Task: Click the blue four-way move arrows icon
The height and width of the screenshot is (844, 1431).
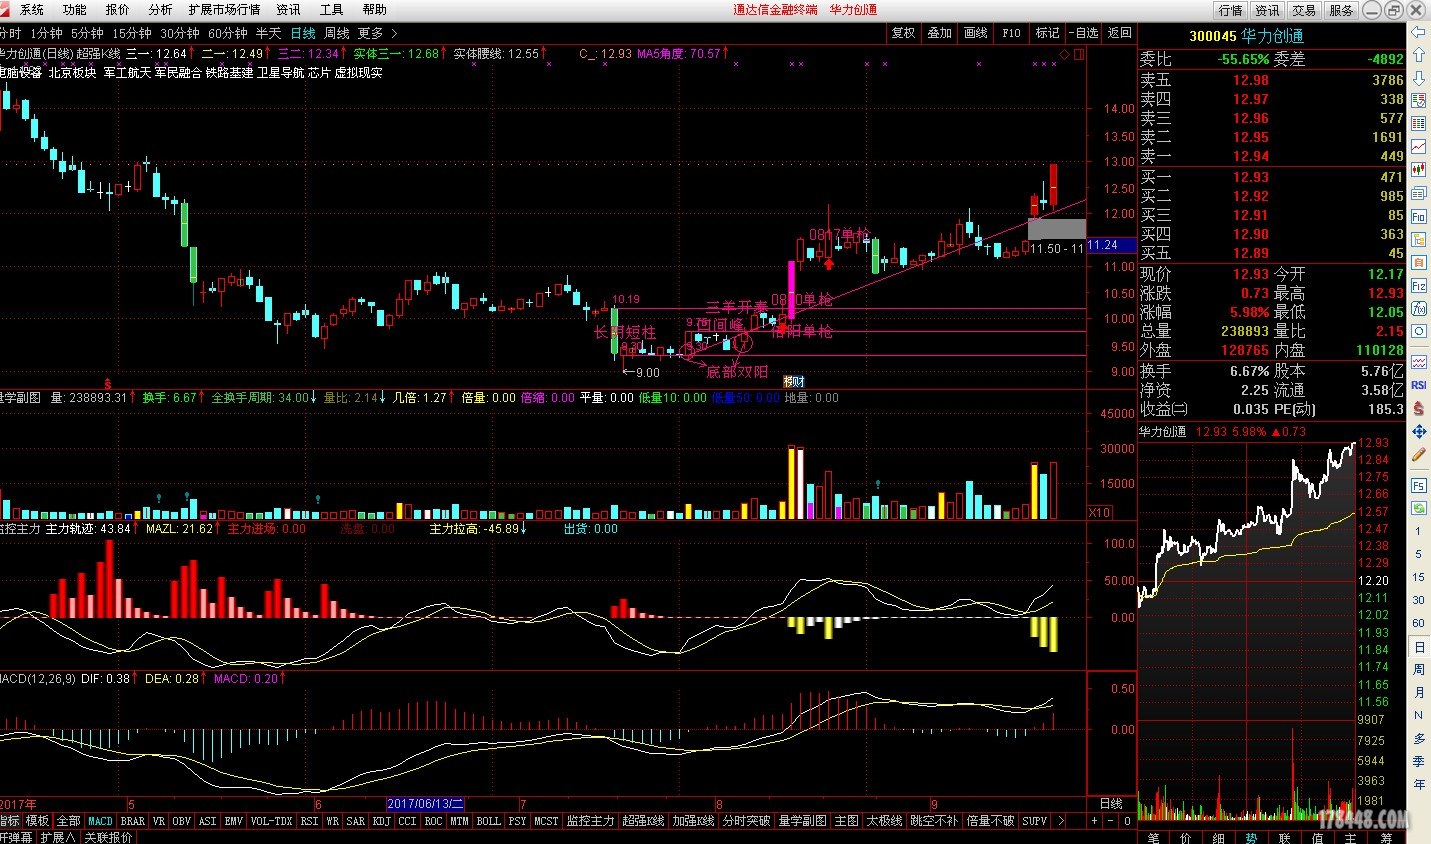Action: (1418, 432)
